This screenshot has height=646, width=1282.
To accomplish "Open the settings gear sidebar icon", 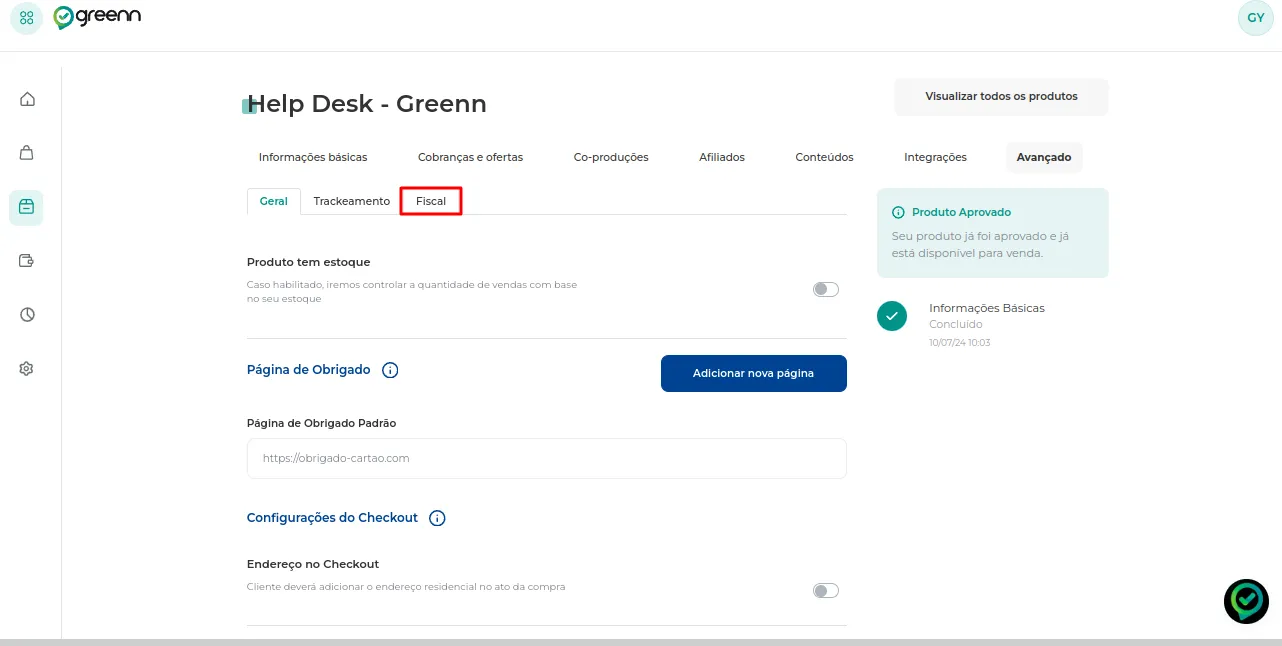I will point(27,369).
